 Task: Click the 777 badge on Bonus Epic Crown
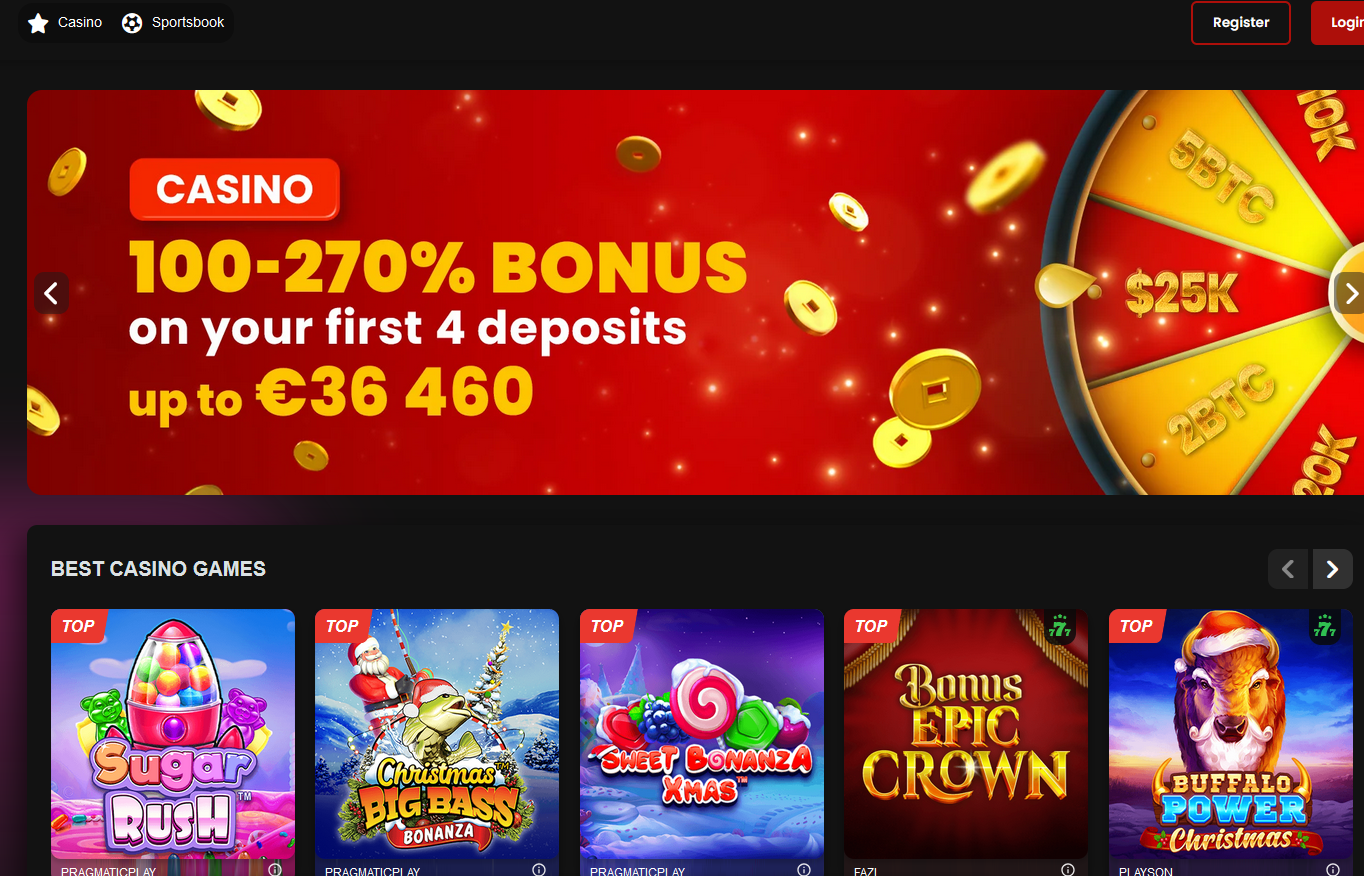(x=1061, y=628)
